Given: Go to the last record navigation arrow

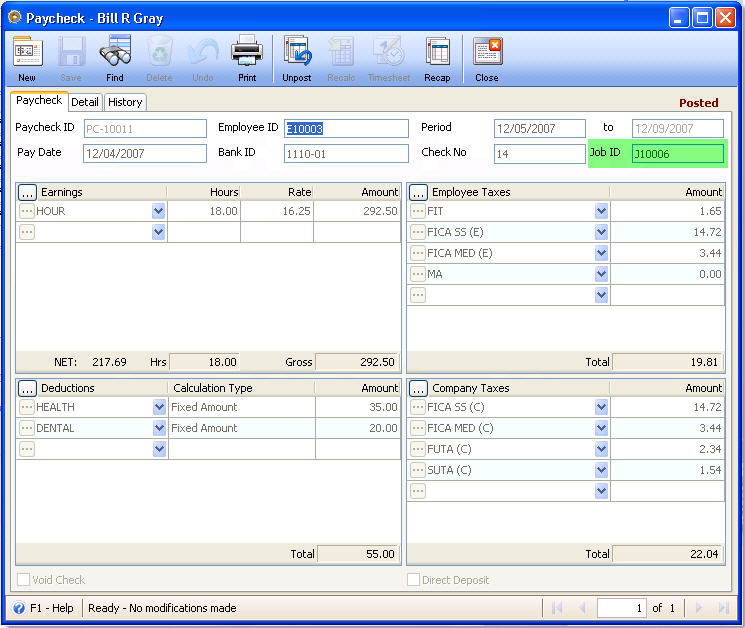Looking at the screenshot, I should (x=724, y=608).
